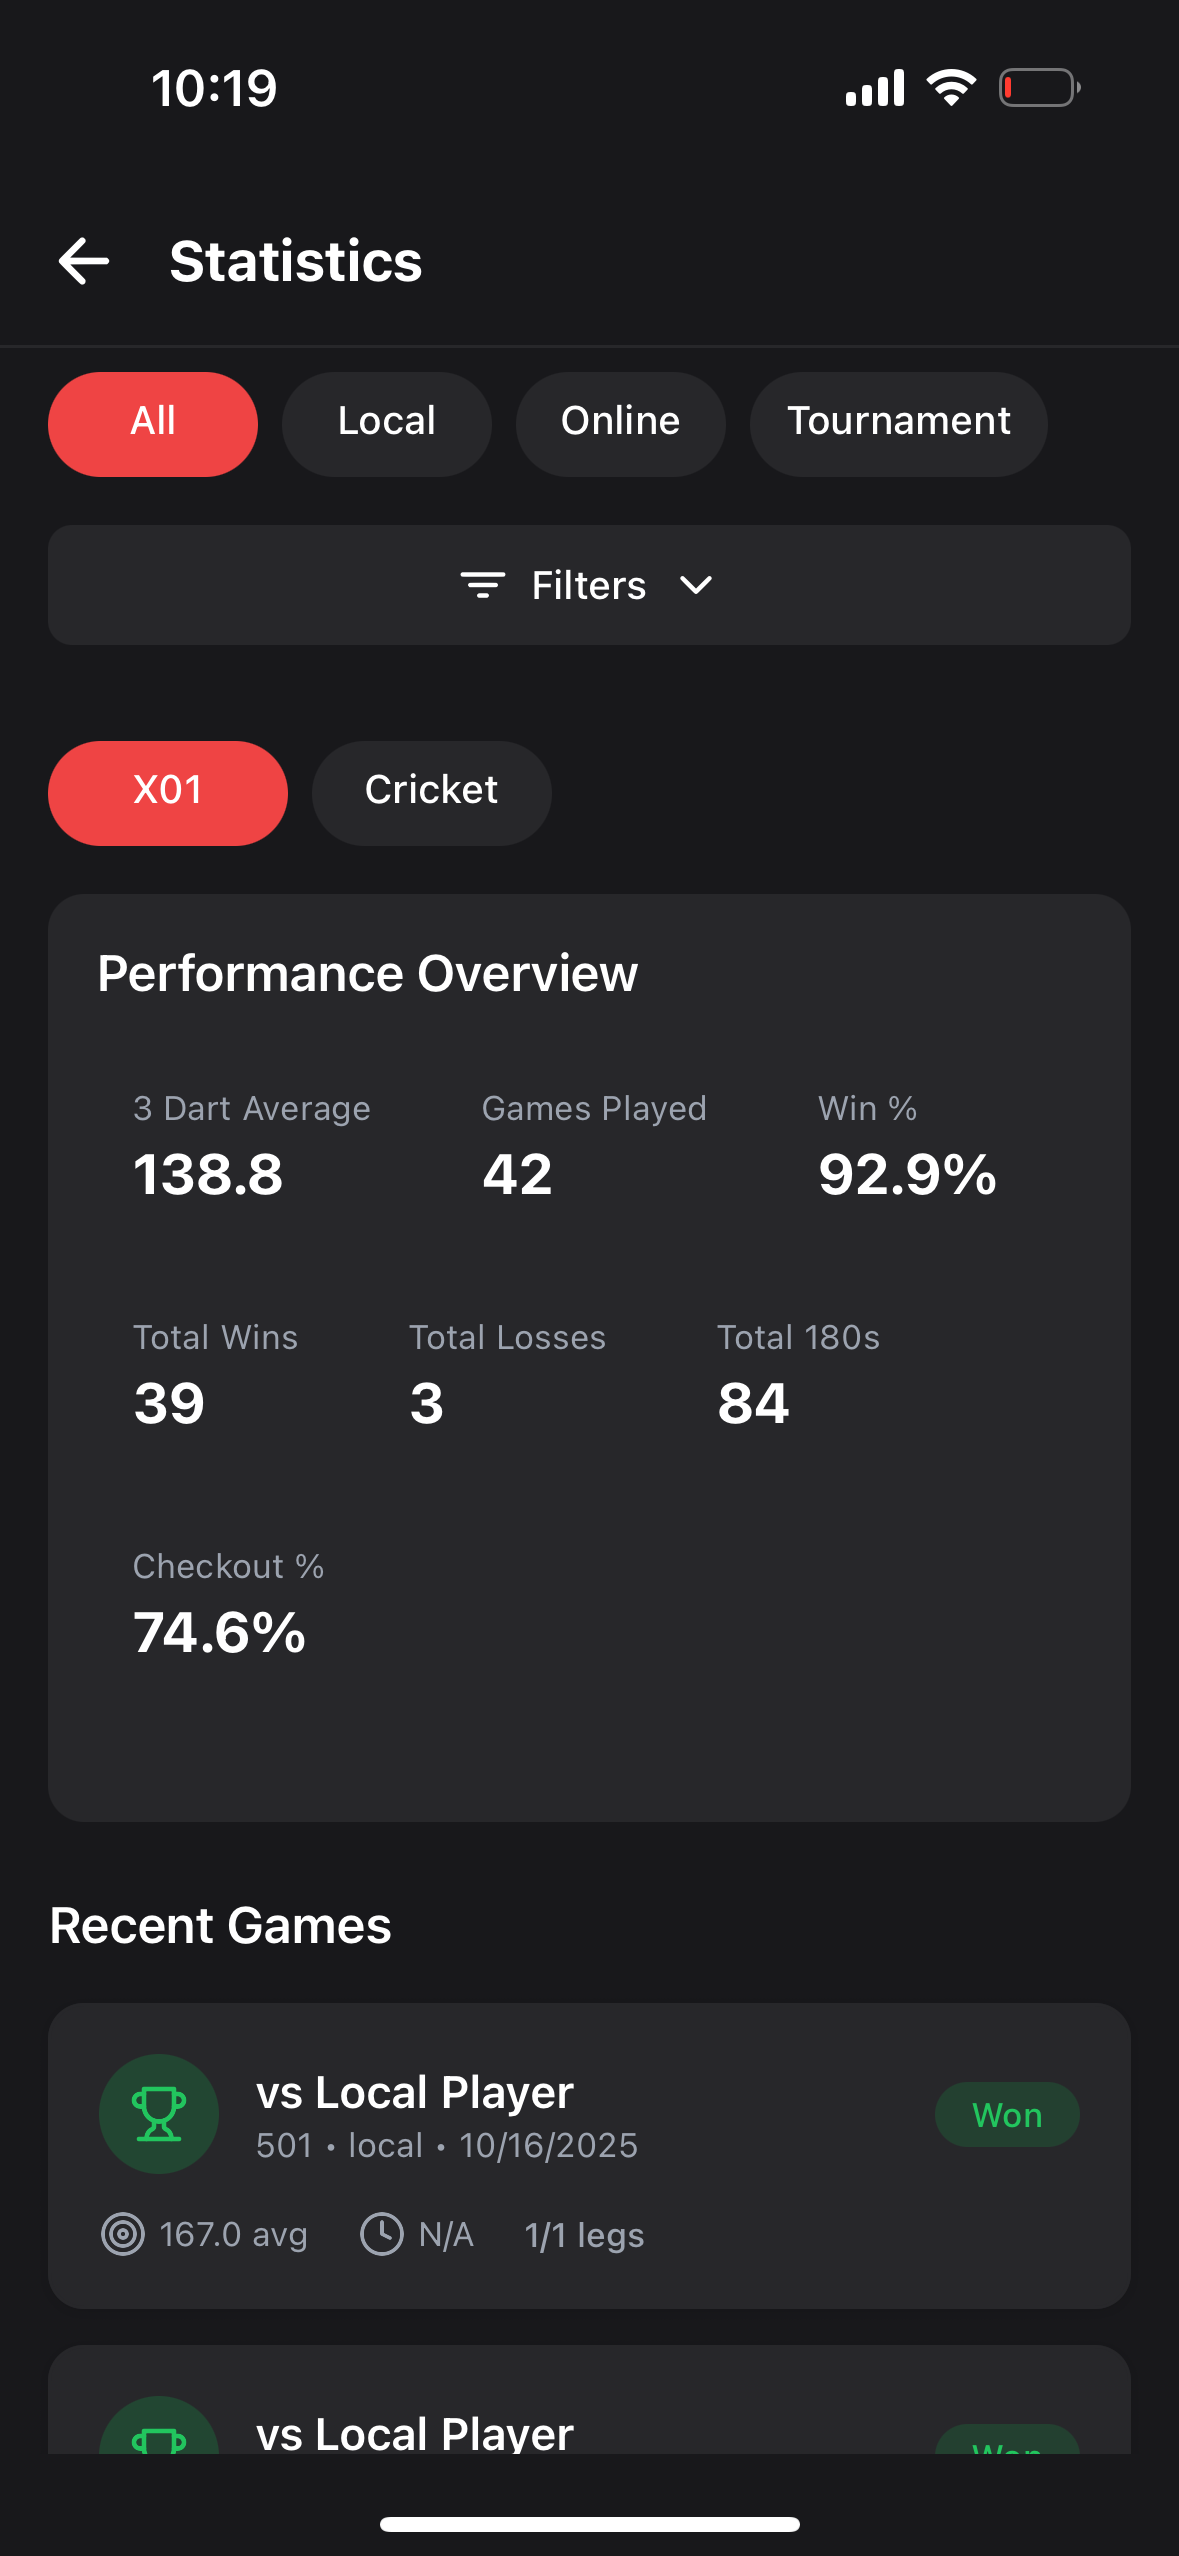
Task: Enable the Online games filter
Action: (x=620, y=424)
